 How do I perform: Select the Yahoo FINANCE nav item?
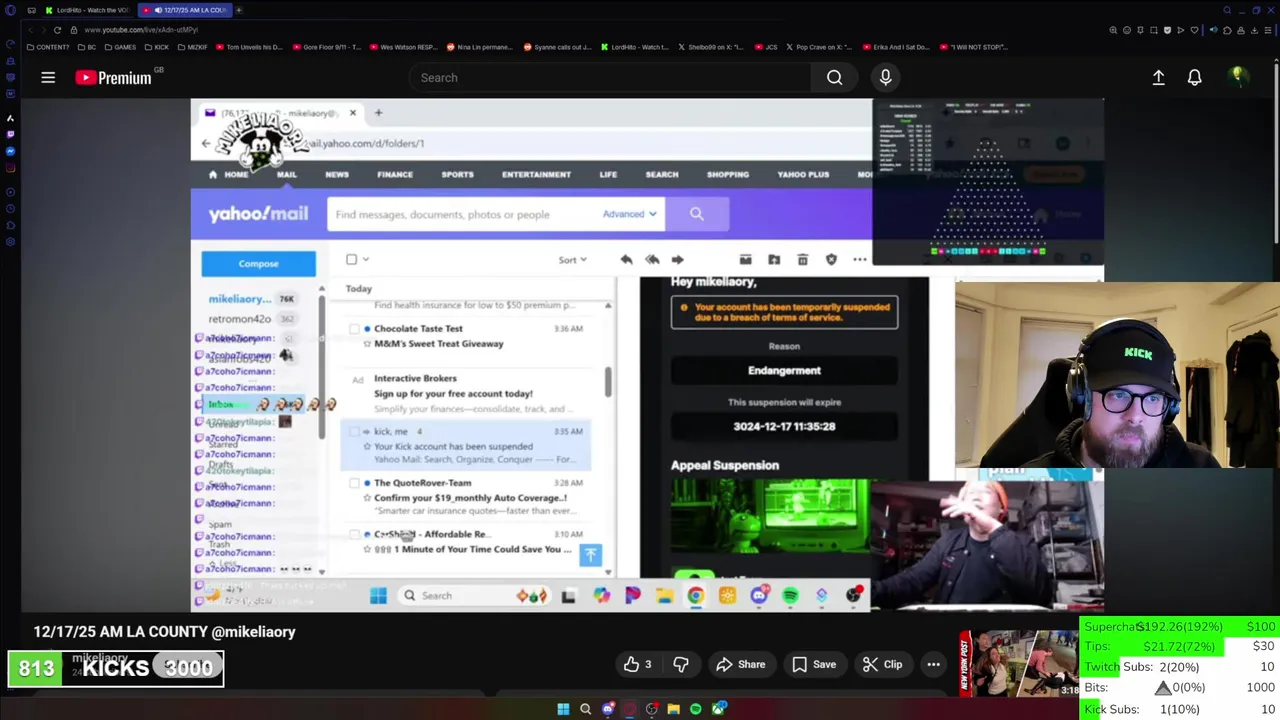(x=395, y=175)
